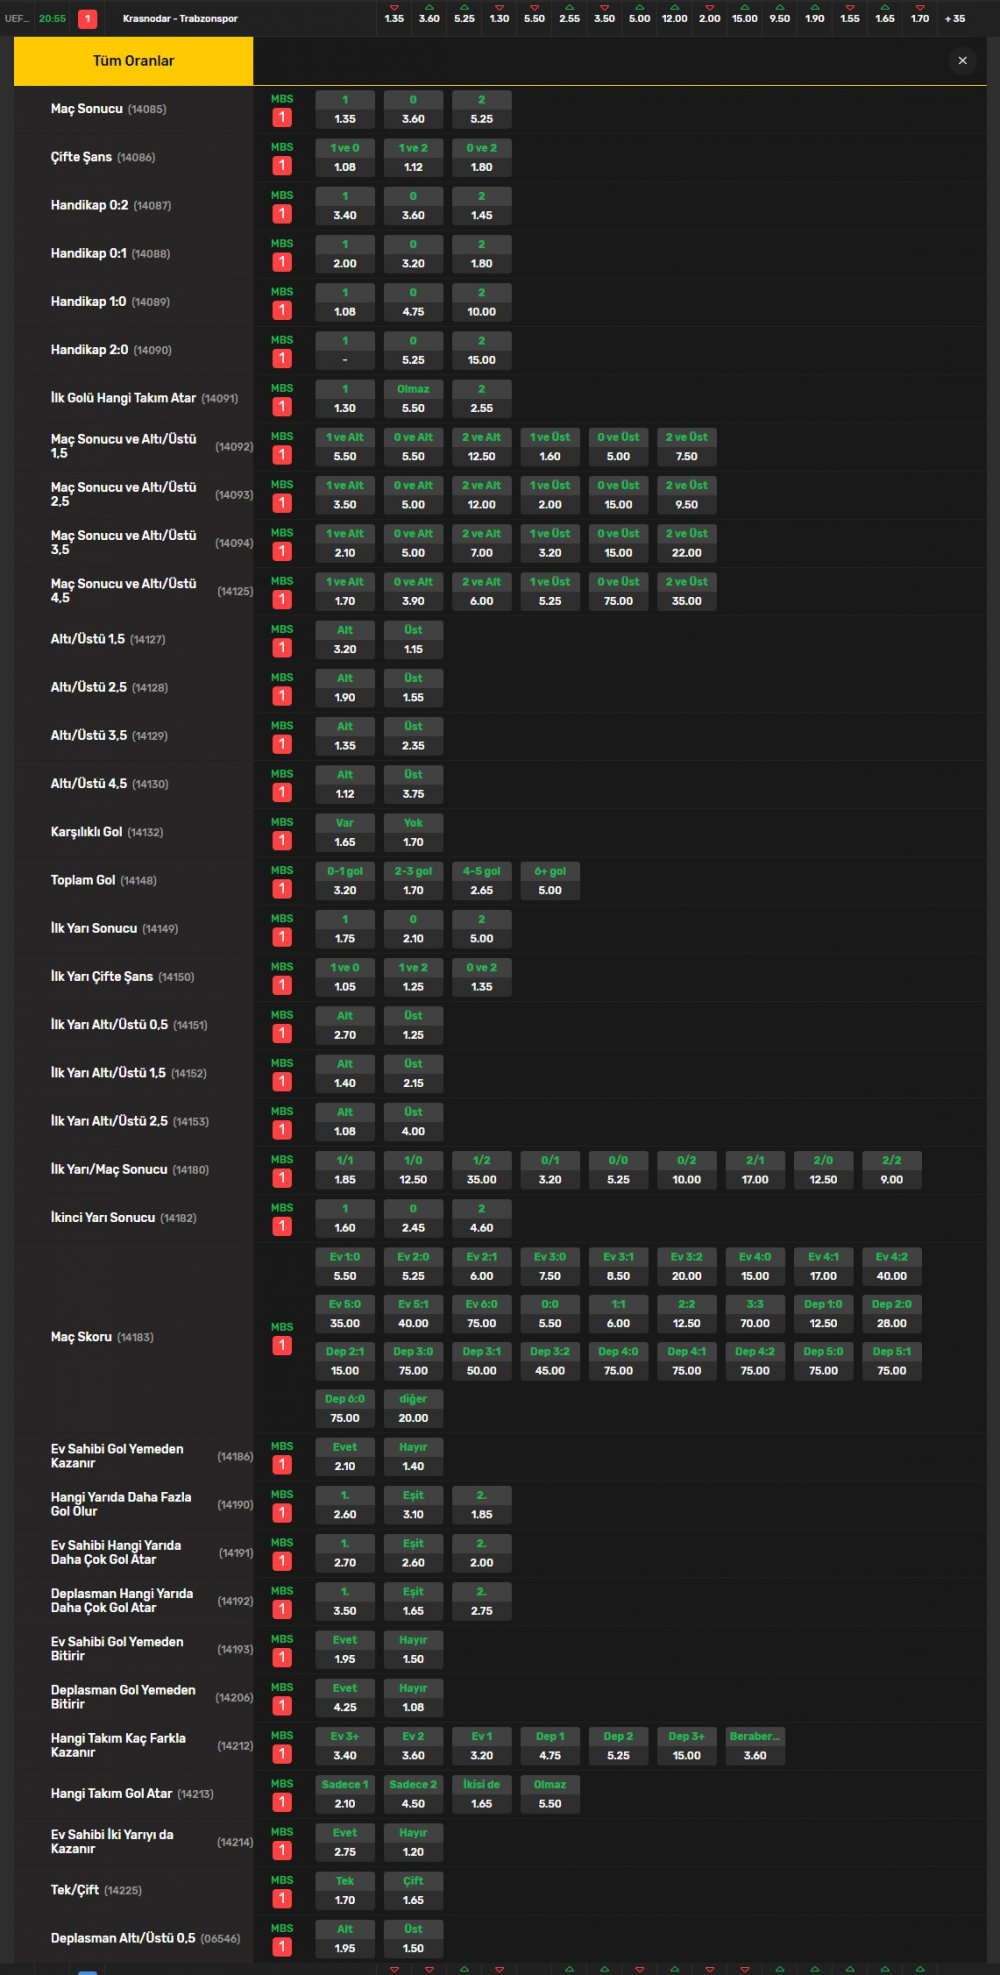Screen dimensions: 1000x1975
Task: Select home win 1.35 in Maç Sonucu
Action: click(x=345, y=110)
